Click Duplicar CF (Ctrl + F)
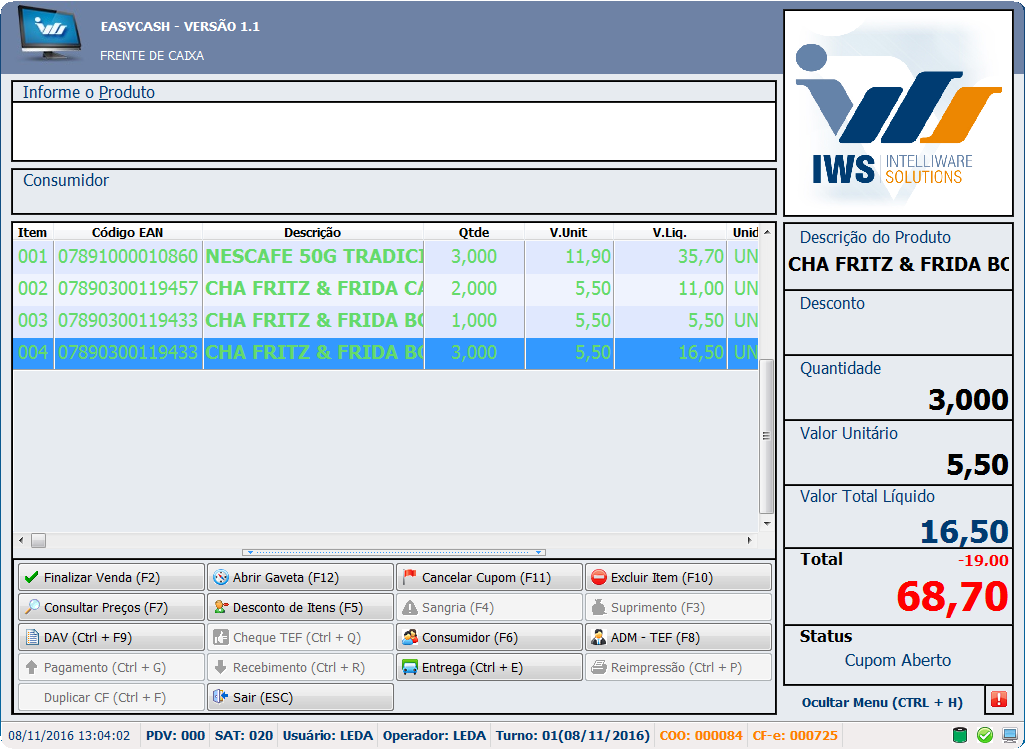The width and height of the screenshot is (1025, 749). tap(111, 697)
